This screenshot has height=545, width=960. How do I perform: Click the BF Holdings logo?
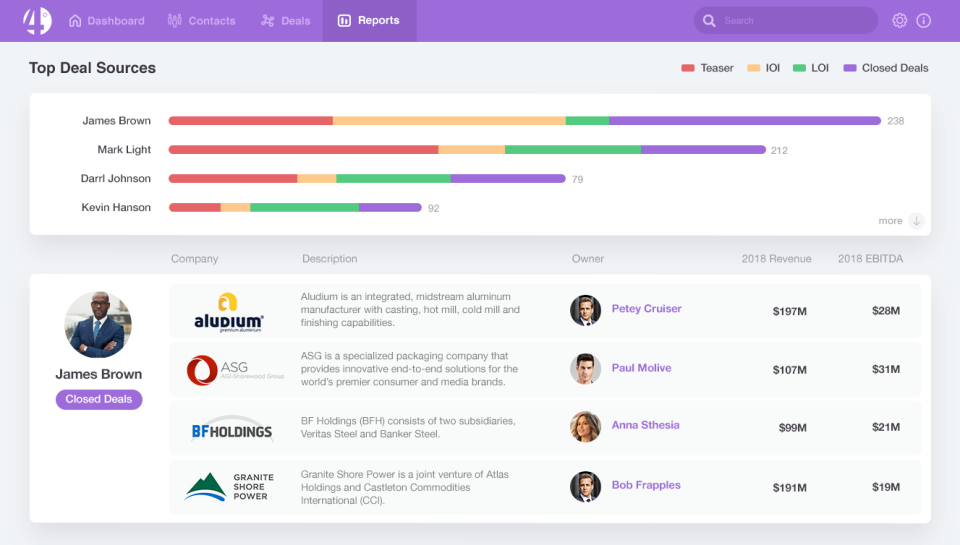pos(231,429)
